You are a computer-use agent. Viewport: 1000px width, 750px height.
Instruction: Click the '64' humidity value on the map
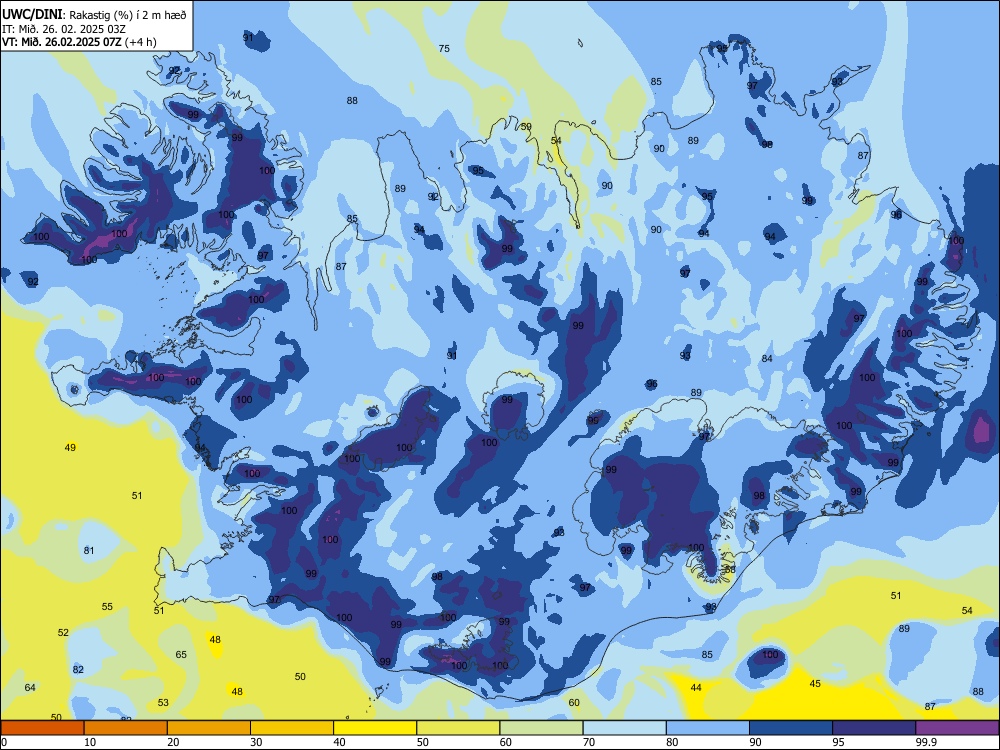pos(30,688)
